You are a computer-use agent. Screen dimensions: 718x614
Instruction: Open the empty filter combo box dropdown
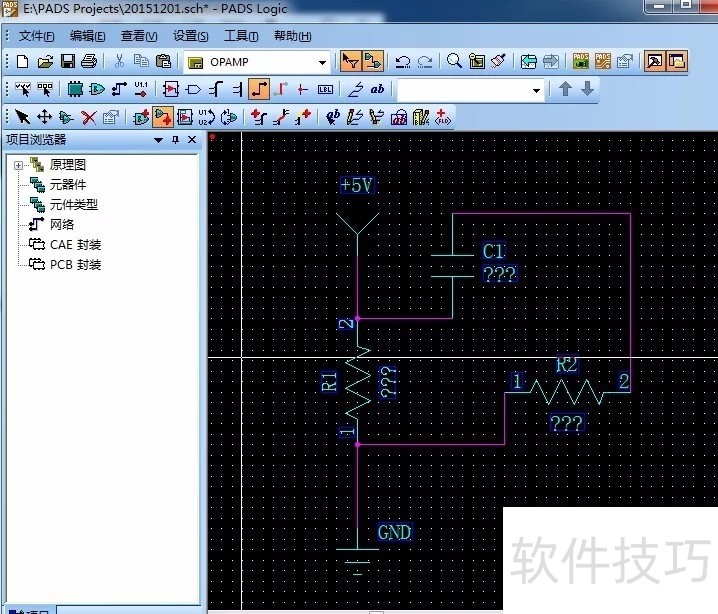tap(536, 90)
